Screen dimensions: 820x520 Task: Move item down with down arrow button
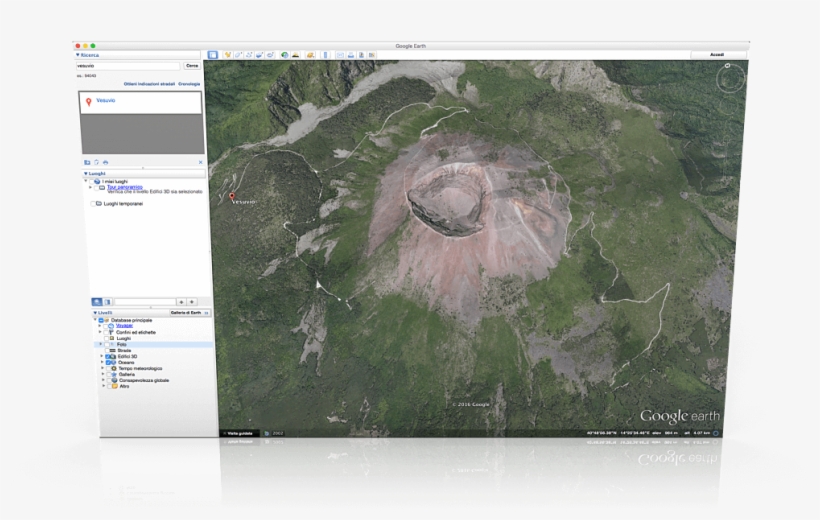192,302
